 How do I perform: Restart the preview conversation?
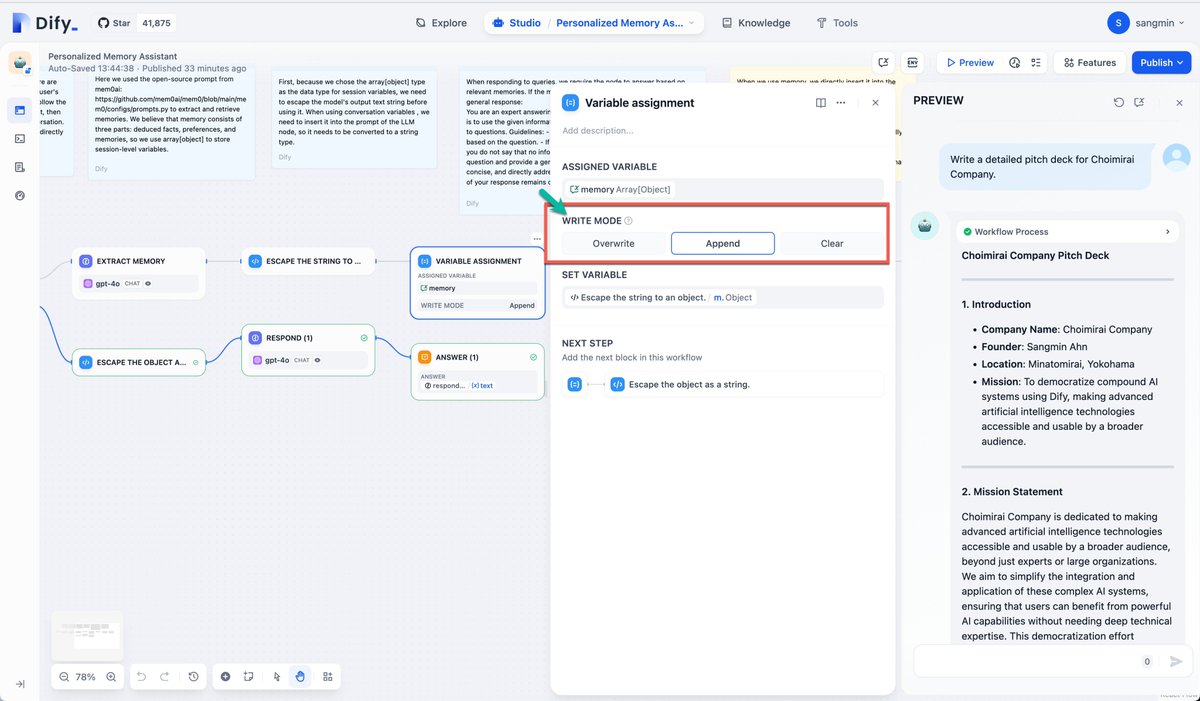tap(1119, 102)
